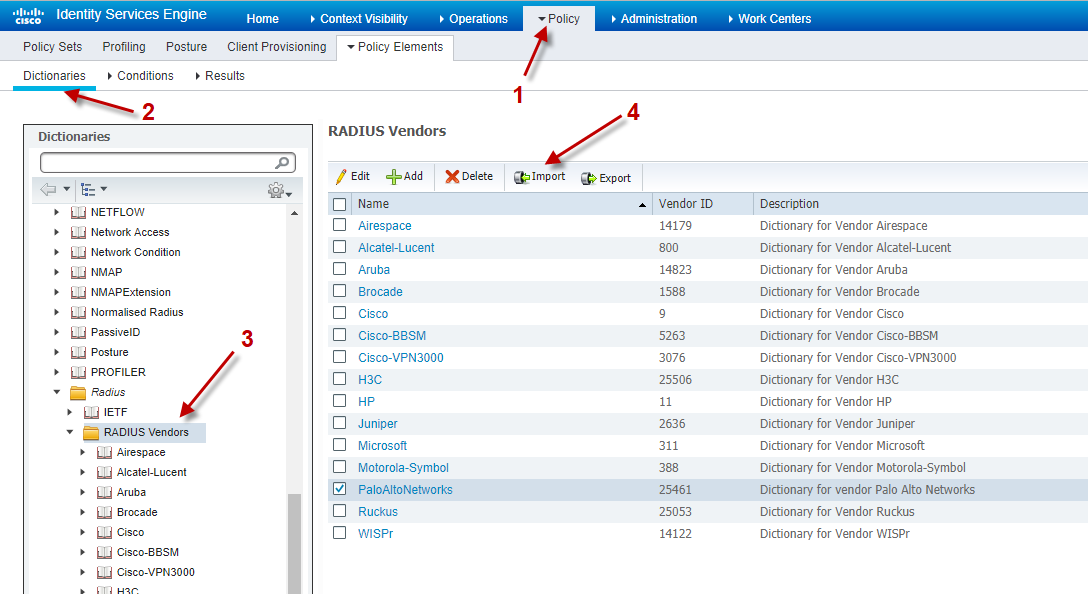Click the search magnifier icon in Dictionaries
Image resolution: width=1088 pixels, height=594 pixels.
[x=282, y=162]
